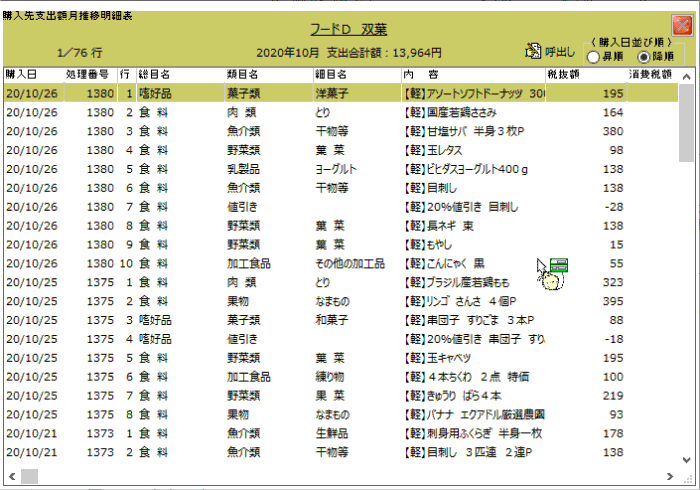Click the vertical scrollbar down arrow

point(687,460)
